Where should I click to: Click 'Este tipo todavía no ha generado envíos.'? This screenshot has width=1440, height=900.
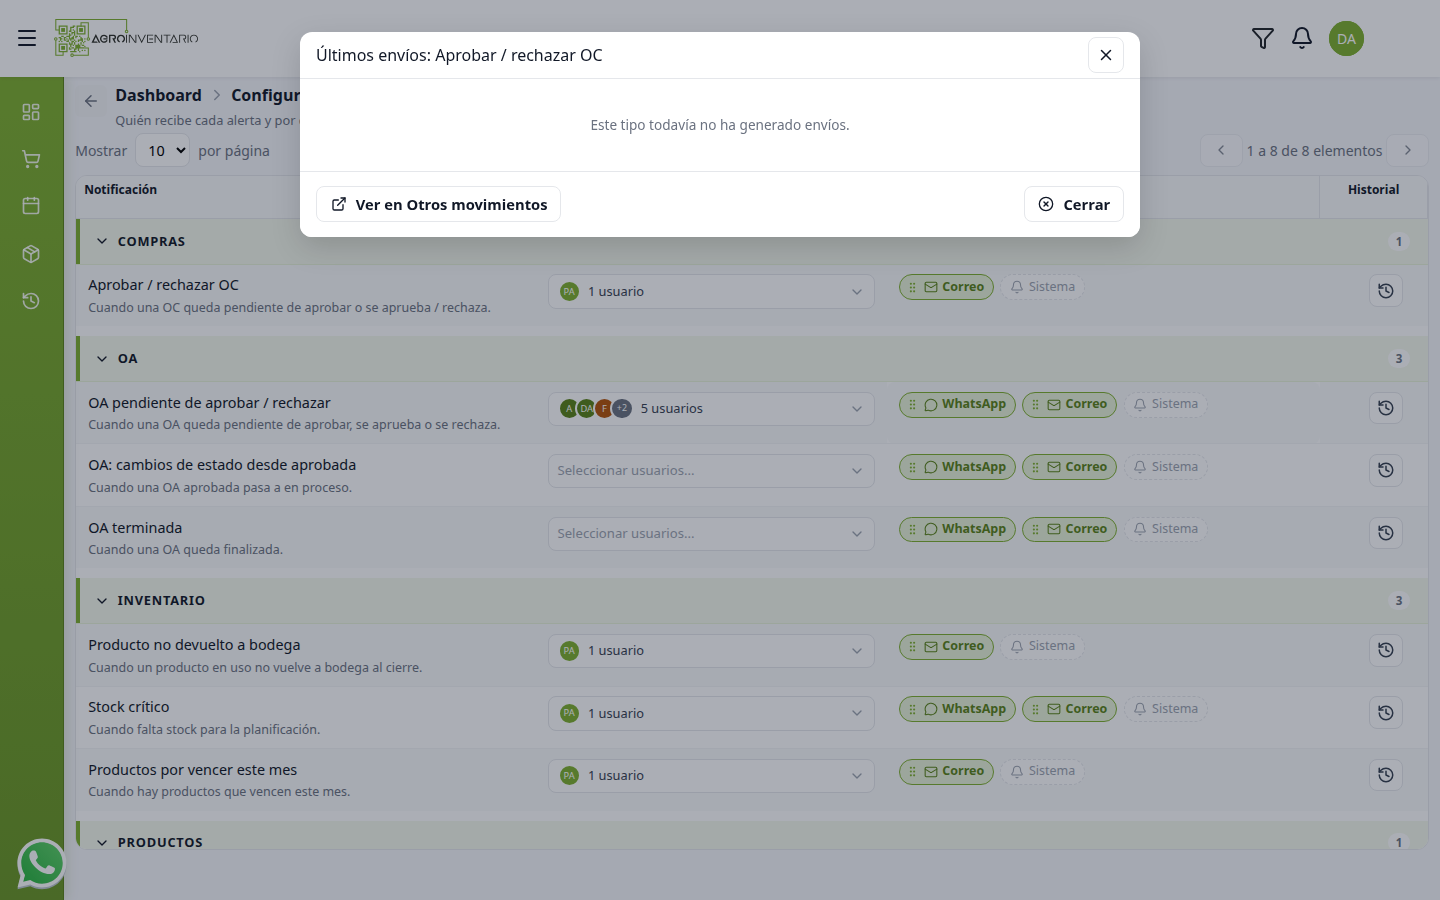720,125
